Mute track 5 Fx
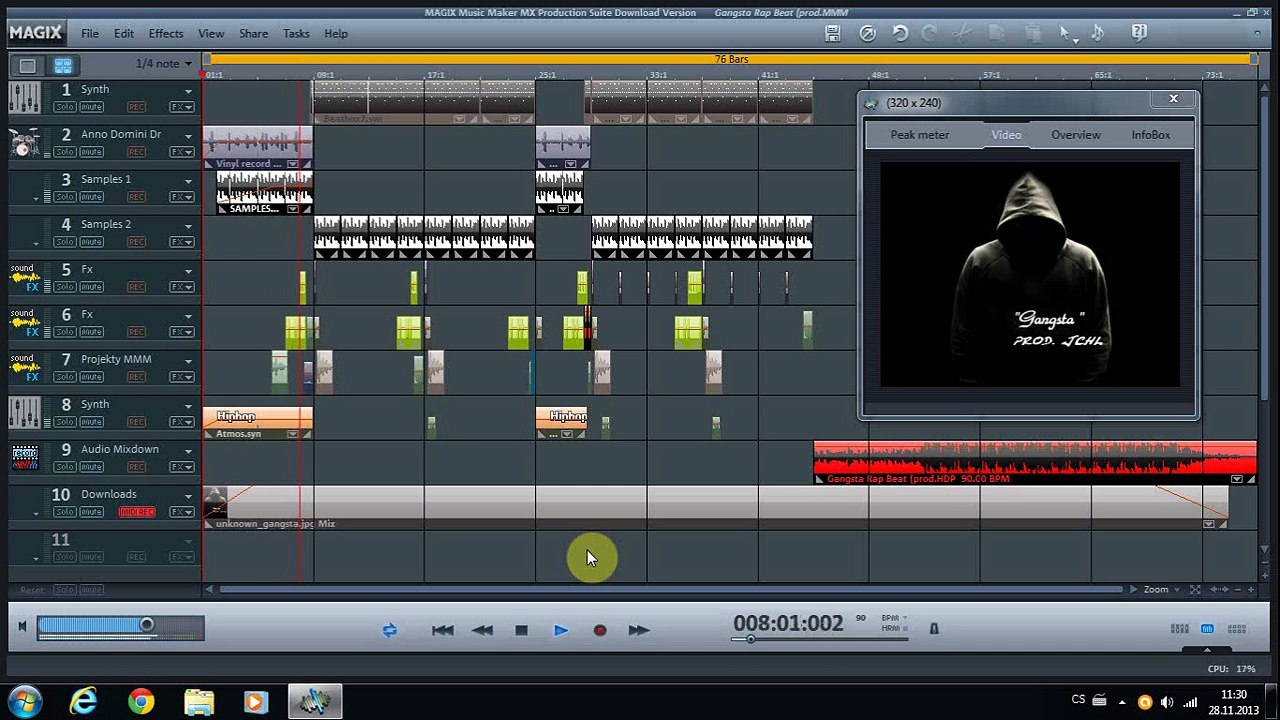The width and height of the screenshot is (1280, 720). pos(92,287)
